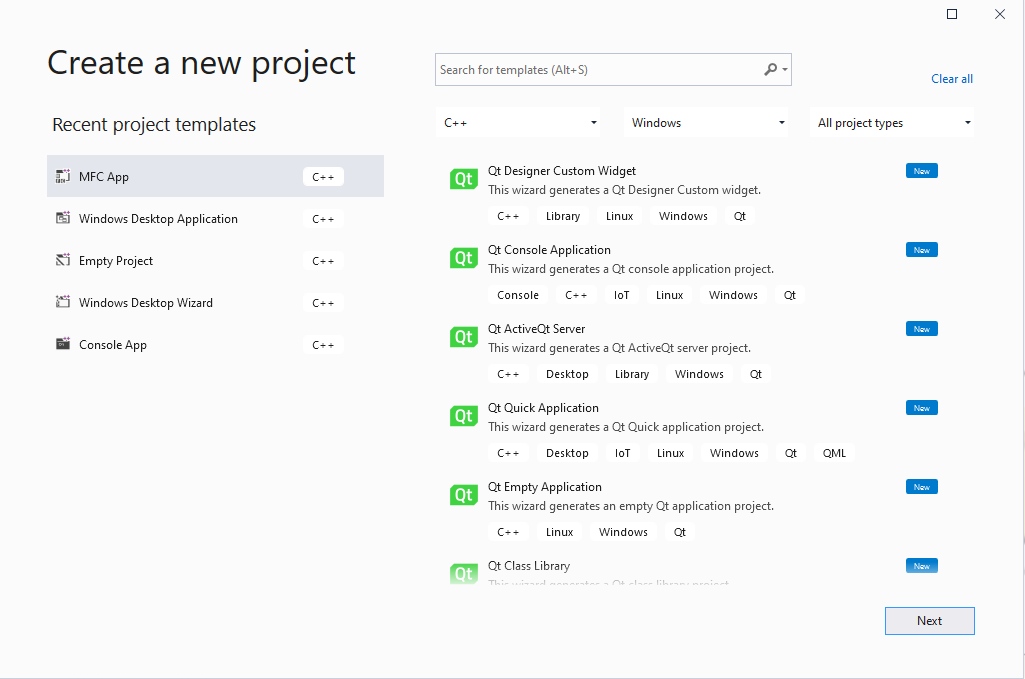Viewport: 1025px width, 679px height.
Task: Click Linux tag under Qt Empty Application
Action: pyautogui.click(x=560, y=532)
